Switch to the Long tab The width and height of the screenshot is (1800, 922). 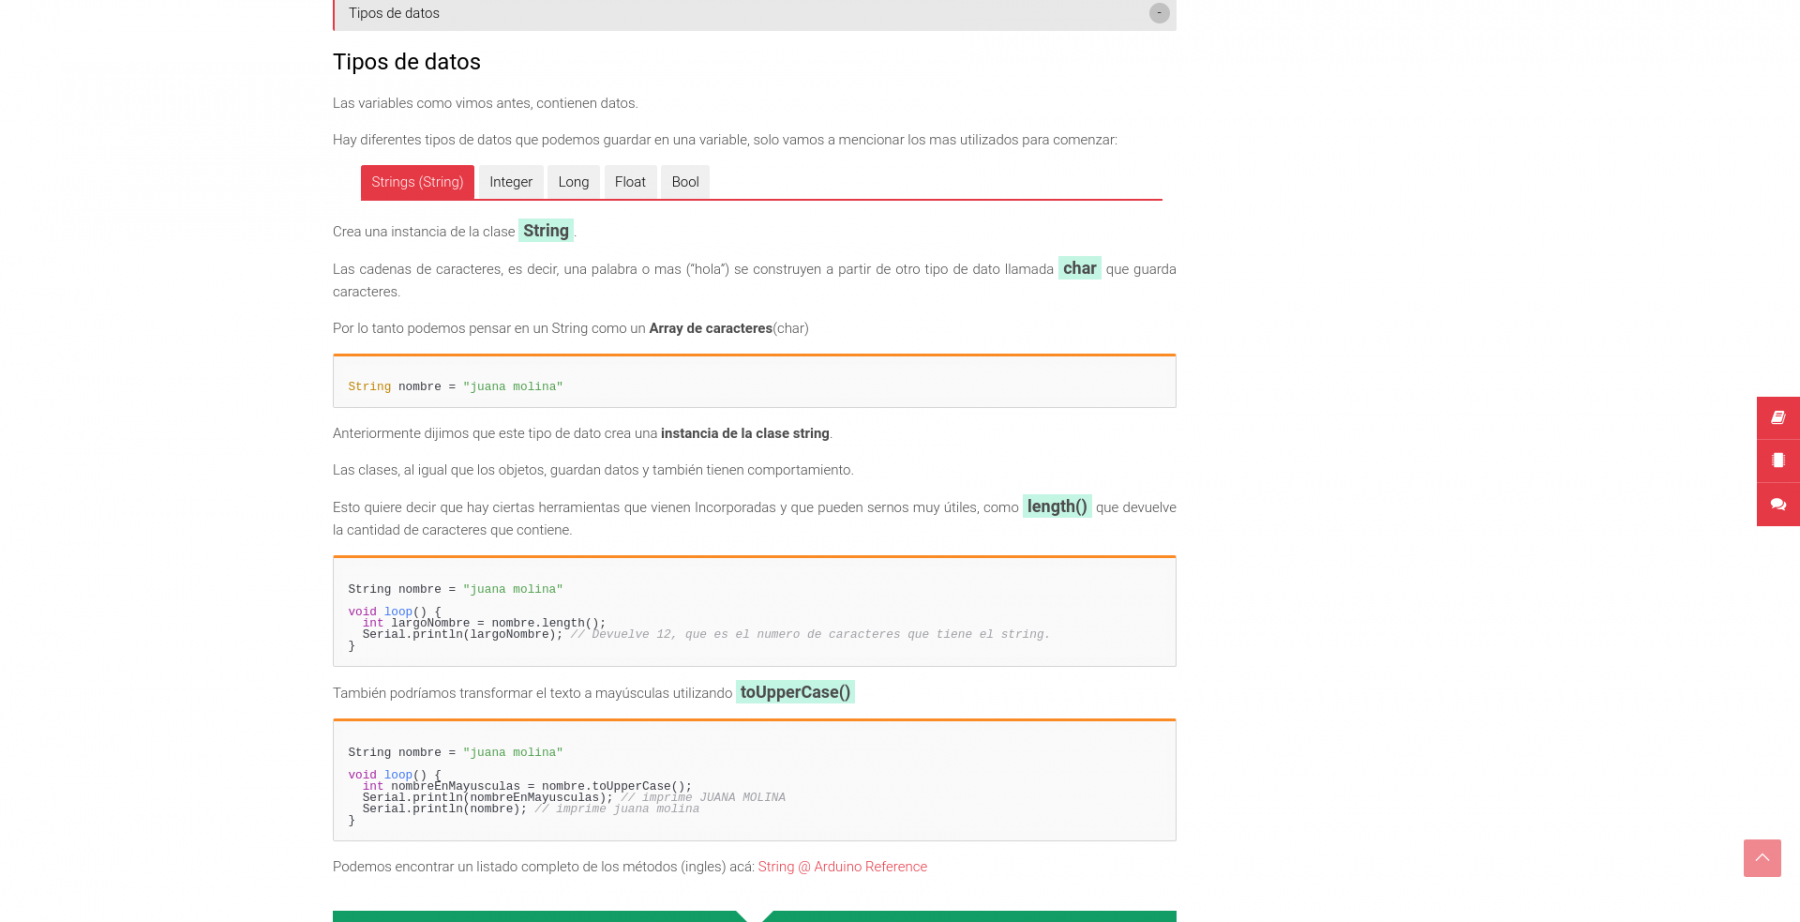point(573,182)
